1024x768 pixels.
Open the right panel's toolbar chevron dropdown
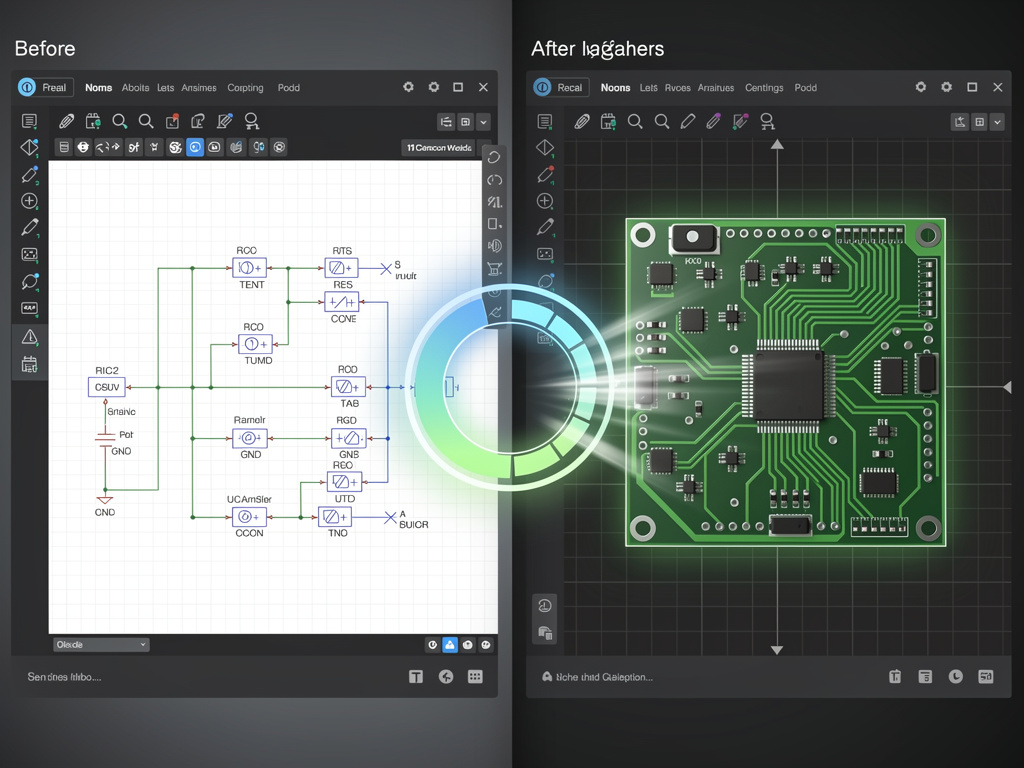997,121
